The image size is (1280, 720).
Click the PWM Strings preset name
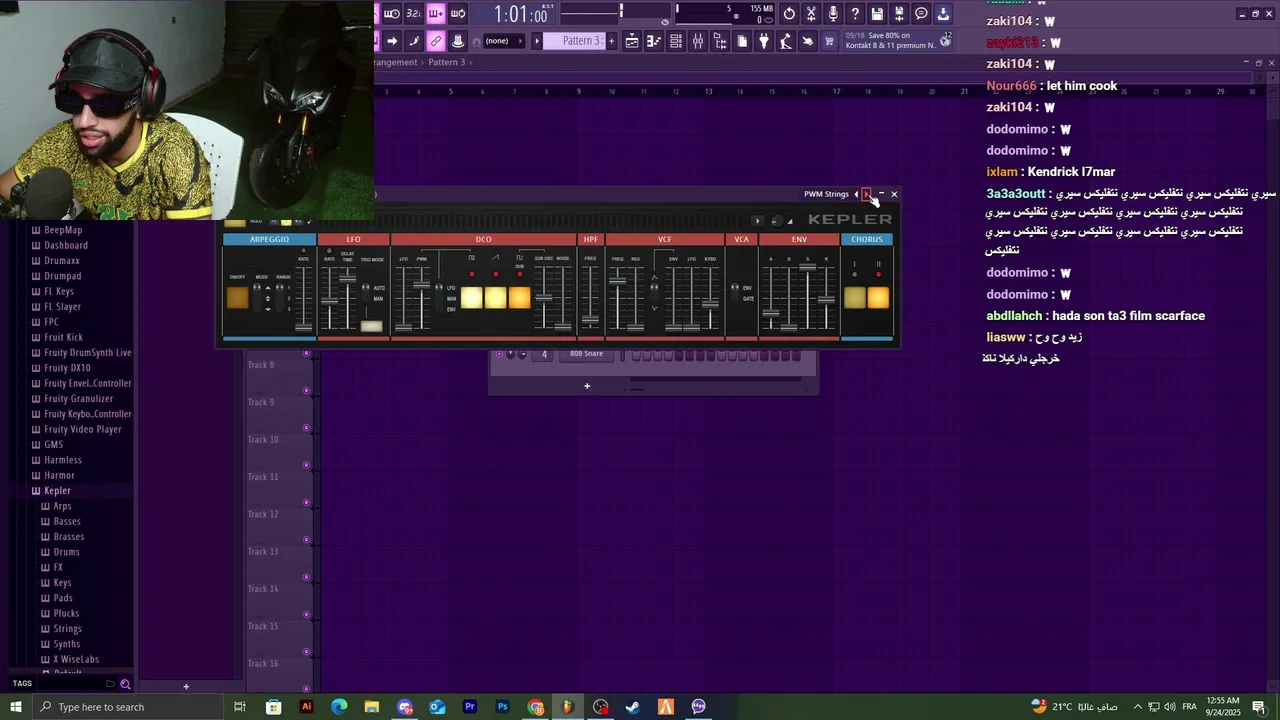826,194
